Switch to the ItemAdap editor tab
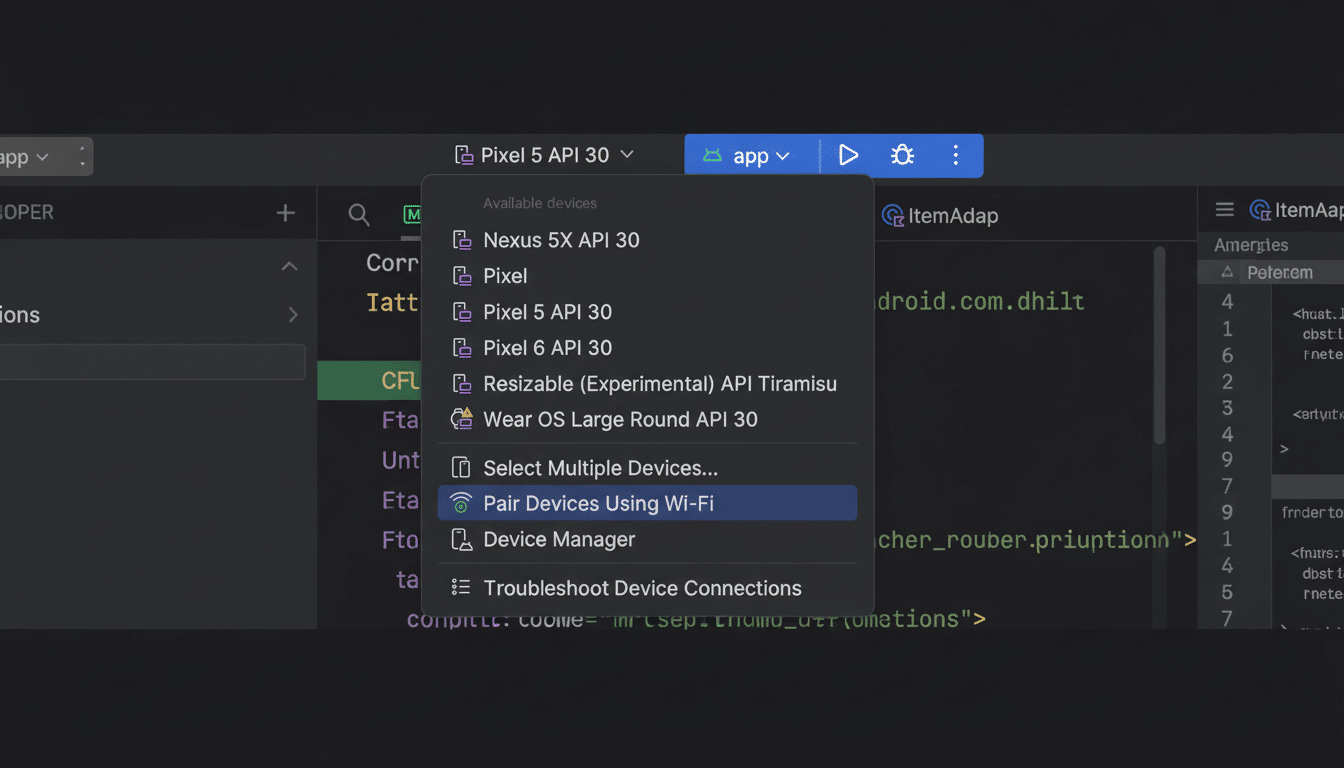 [x=940, y=216]
